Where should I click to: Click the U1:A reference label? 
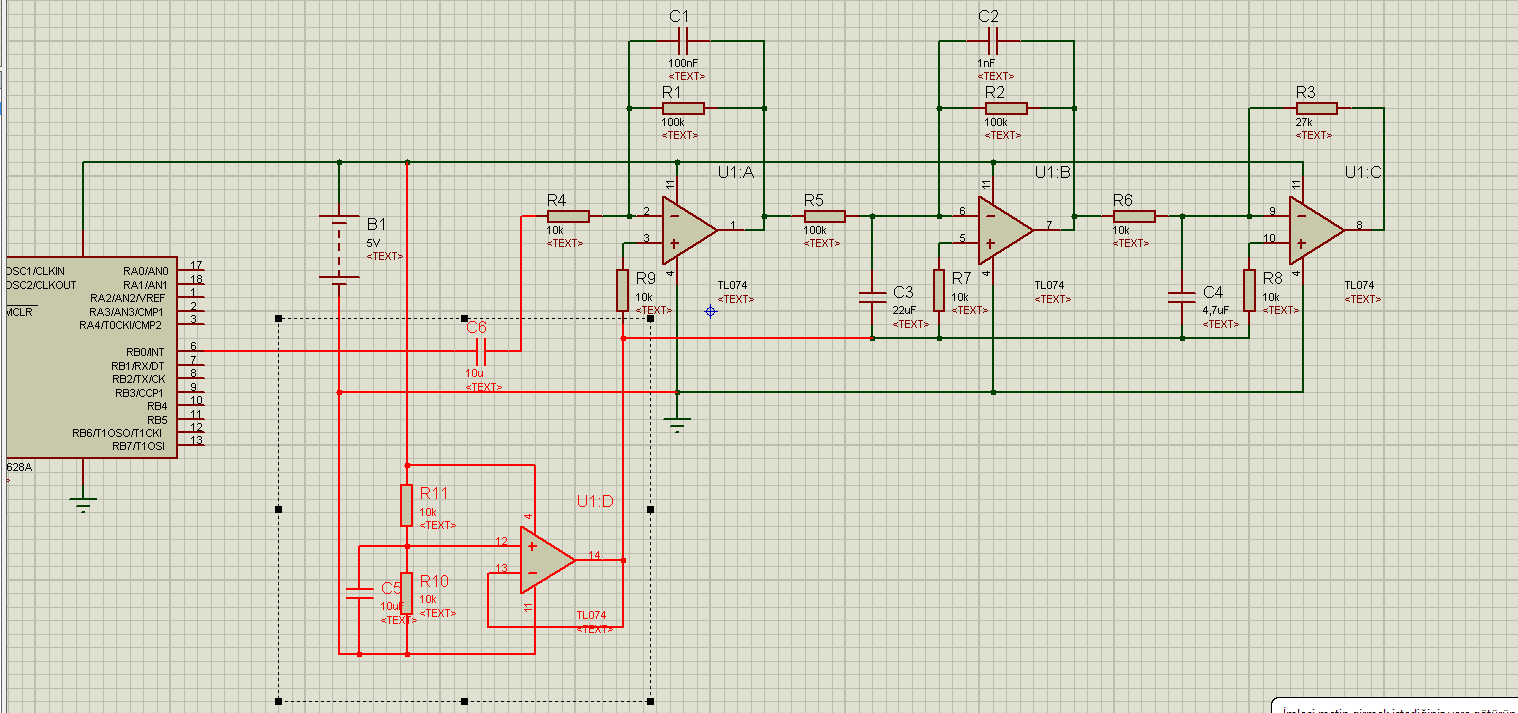pyautogui.click(x=735, y=172)
